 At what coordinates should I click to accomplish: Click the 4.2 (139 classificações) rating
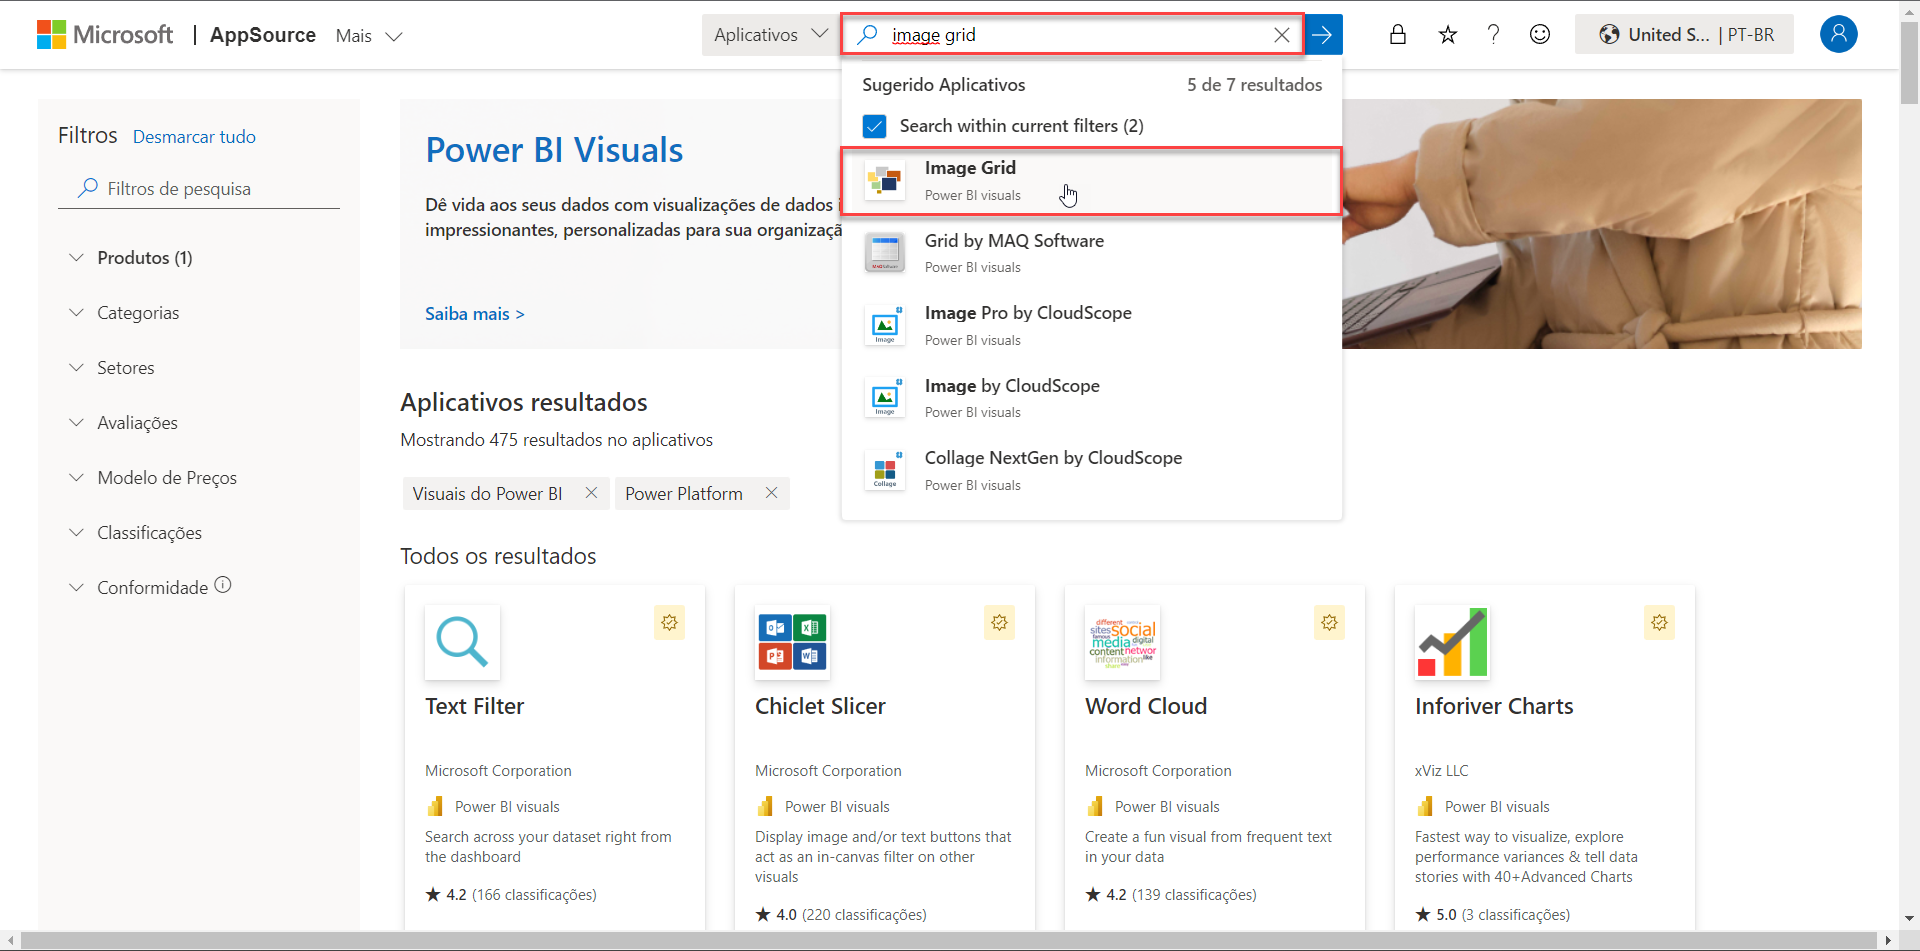click(x=1171, y=895)
